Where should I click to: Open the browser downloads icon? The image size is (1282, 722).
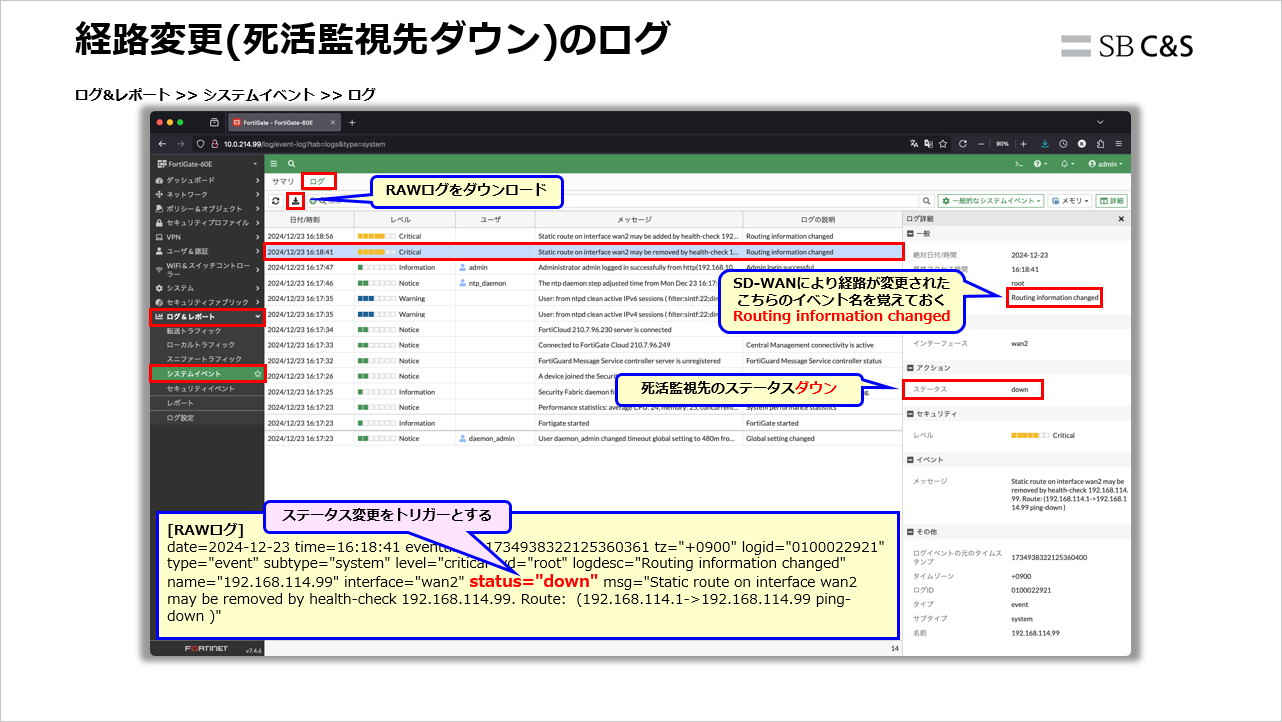click(1045, 144)
